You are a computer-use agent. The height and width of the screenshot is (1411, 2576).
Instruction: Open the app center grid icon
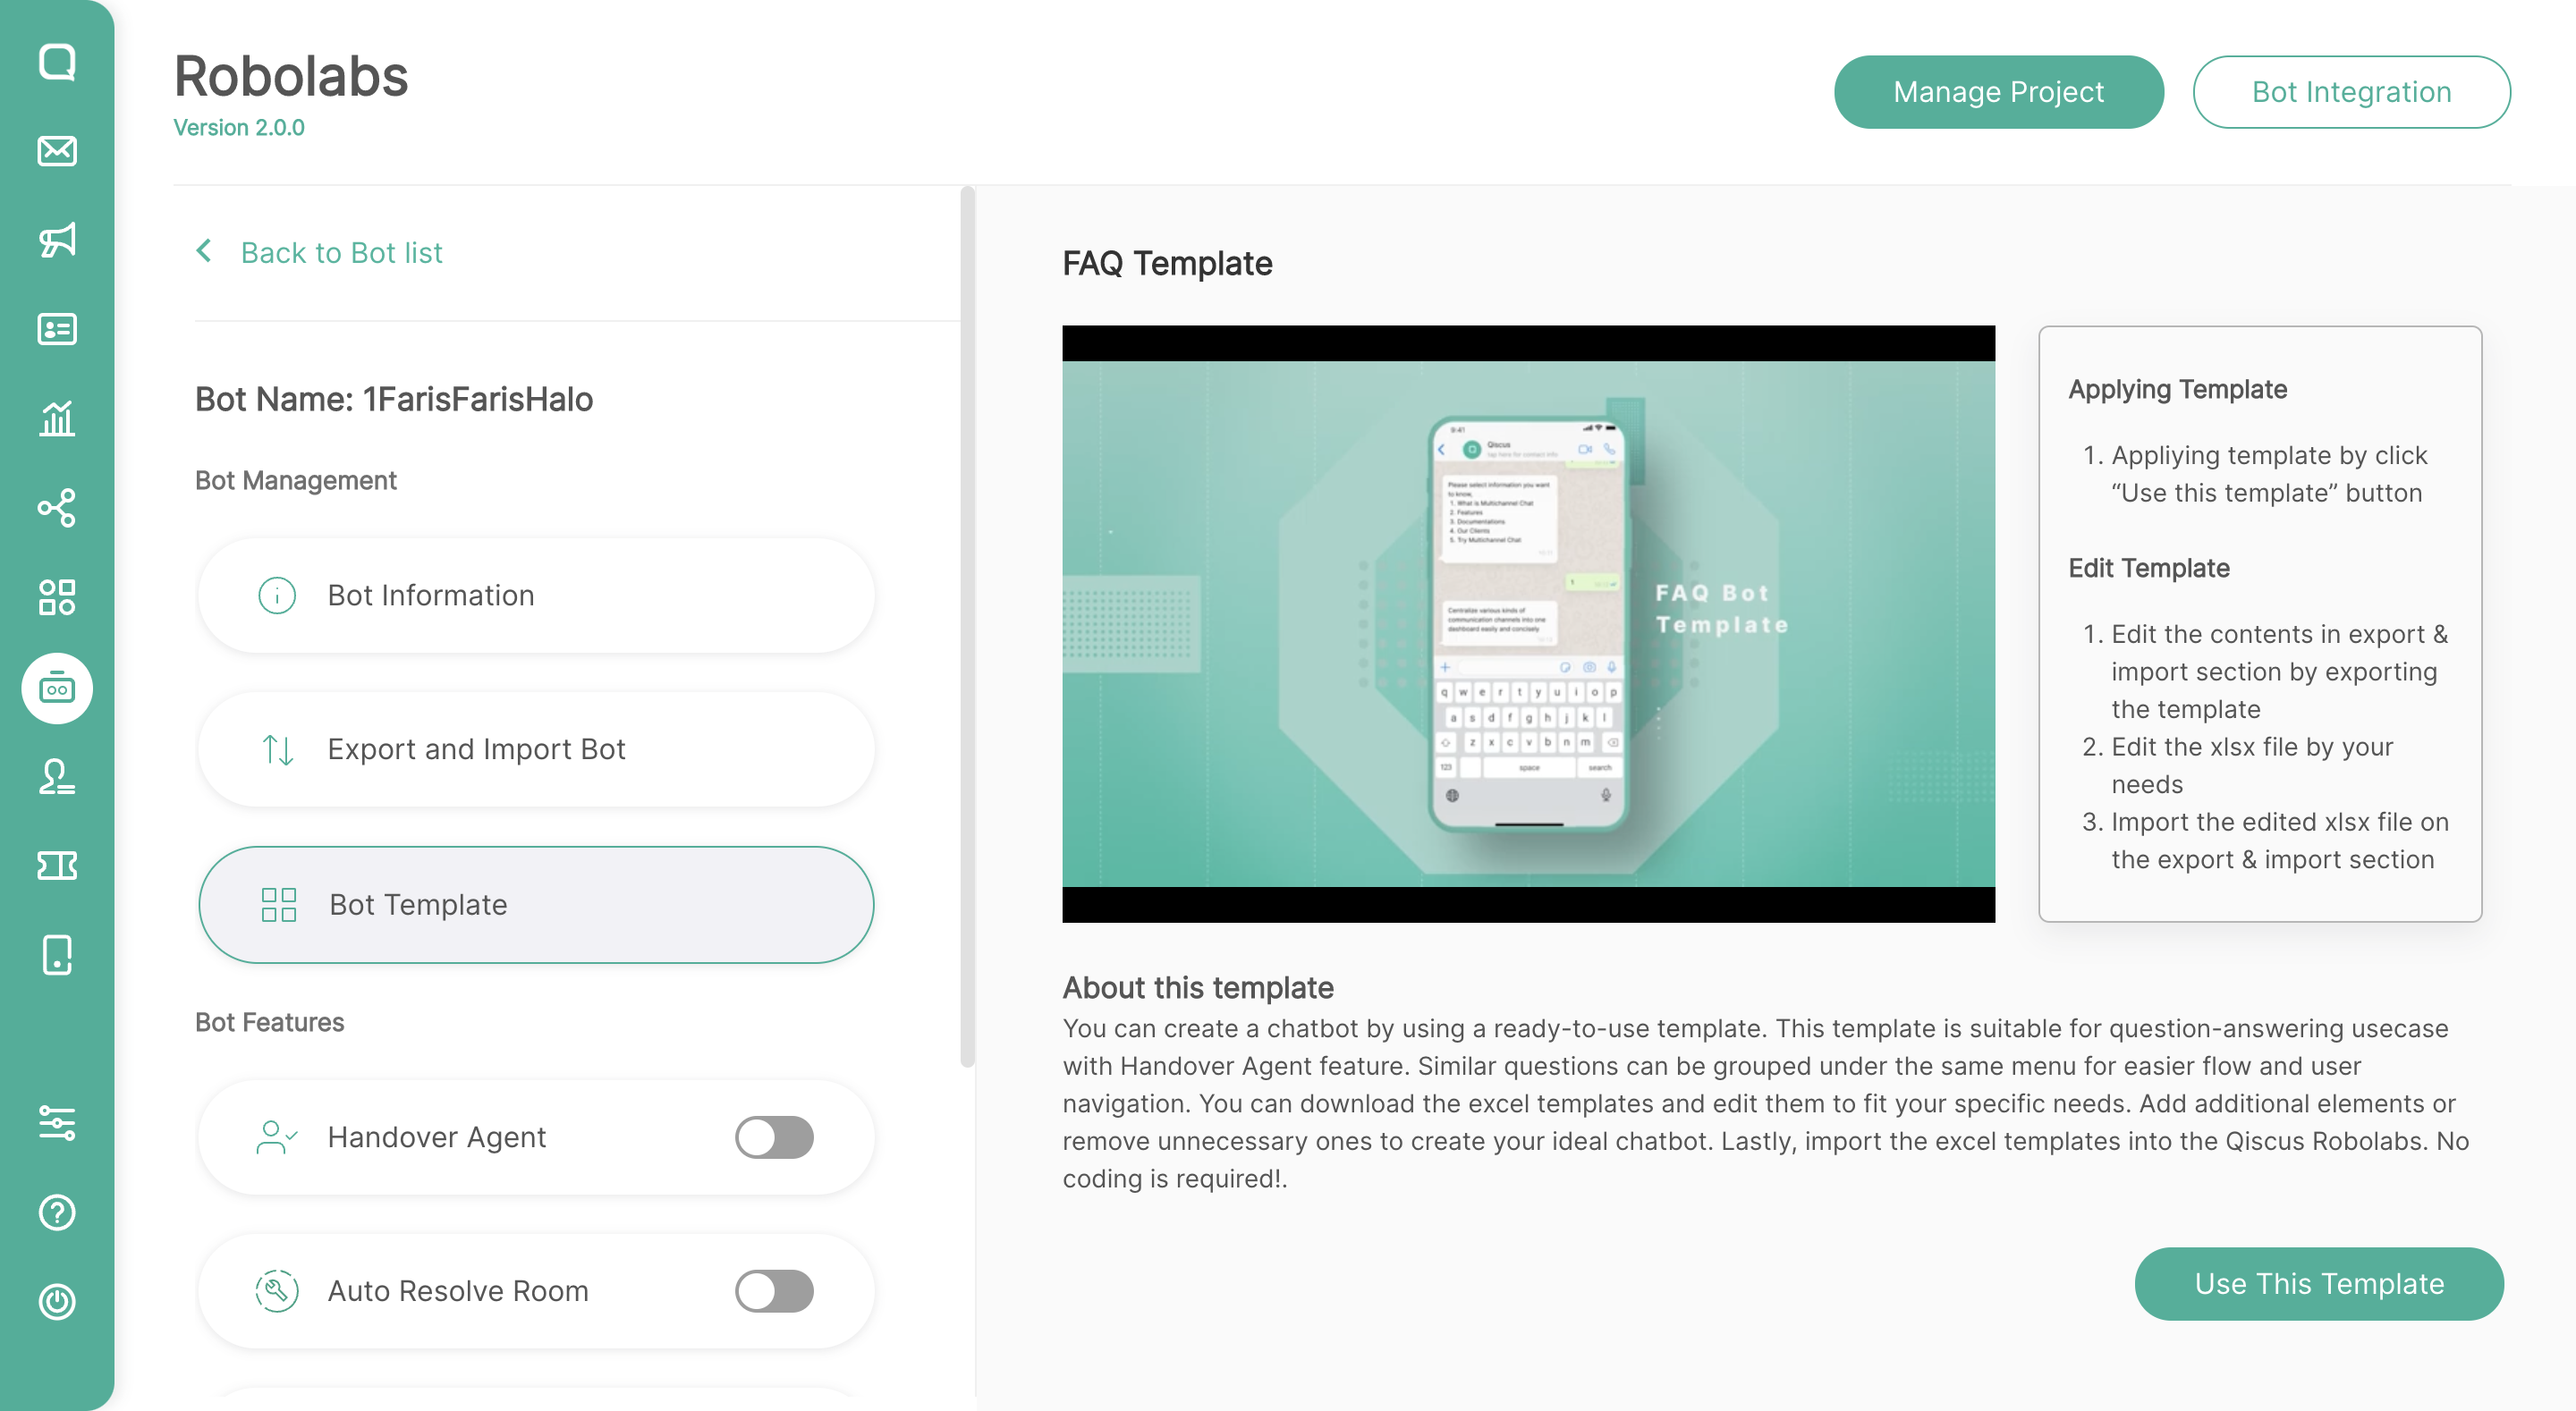pos(57,597)
